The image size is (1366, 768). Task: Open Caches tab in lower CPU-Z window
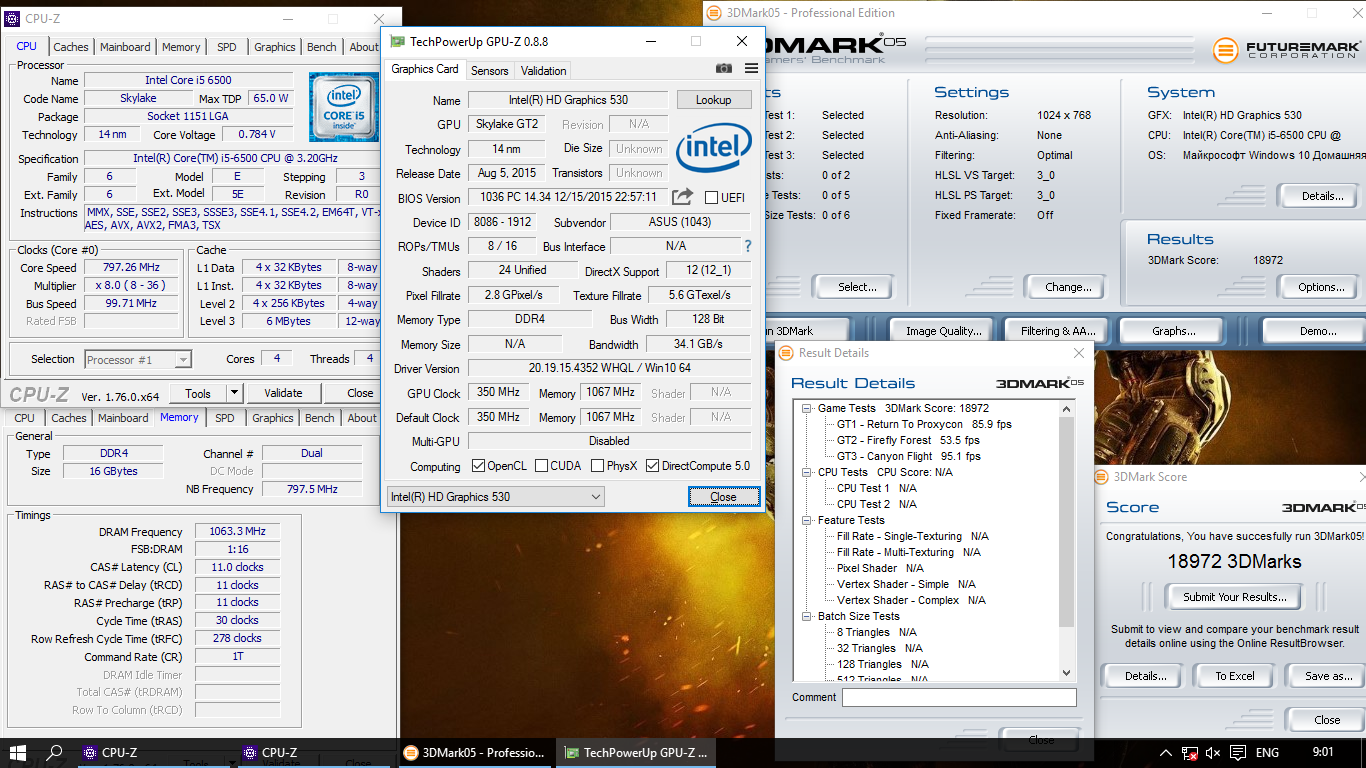pyautogui.click(x=69, y=418)
